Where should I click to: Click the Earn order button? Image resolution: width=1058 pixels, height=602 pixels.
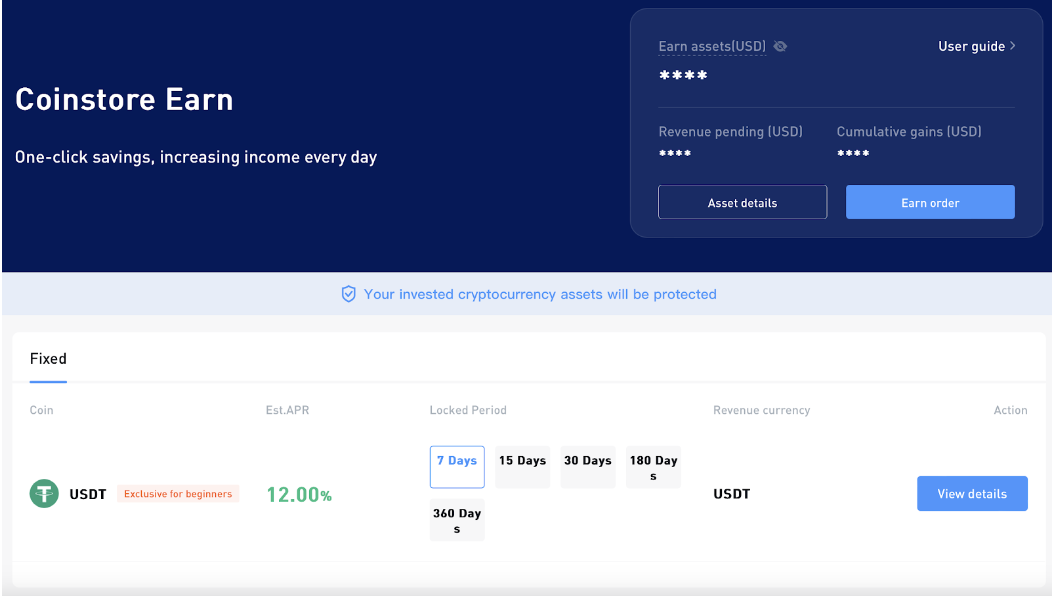pos(930,201)
